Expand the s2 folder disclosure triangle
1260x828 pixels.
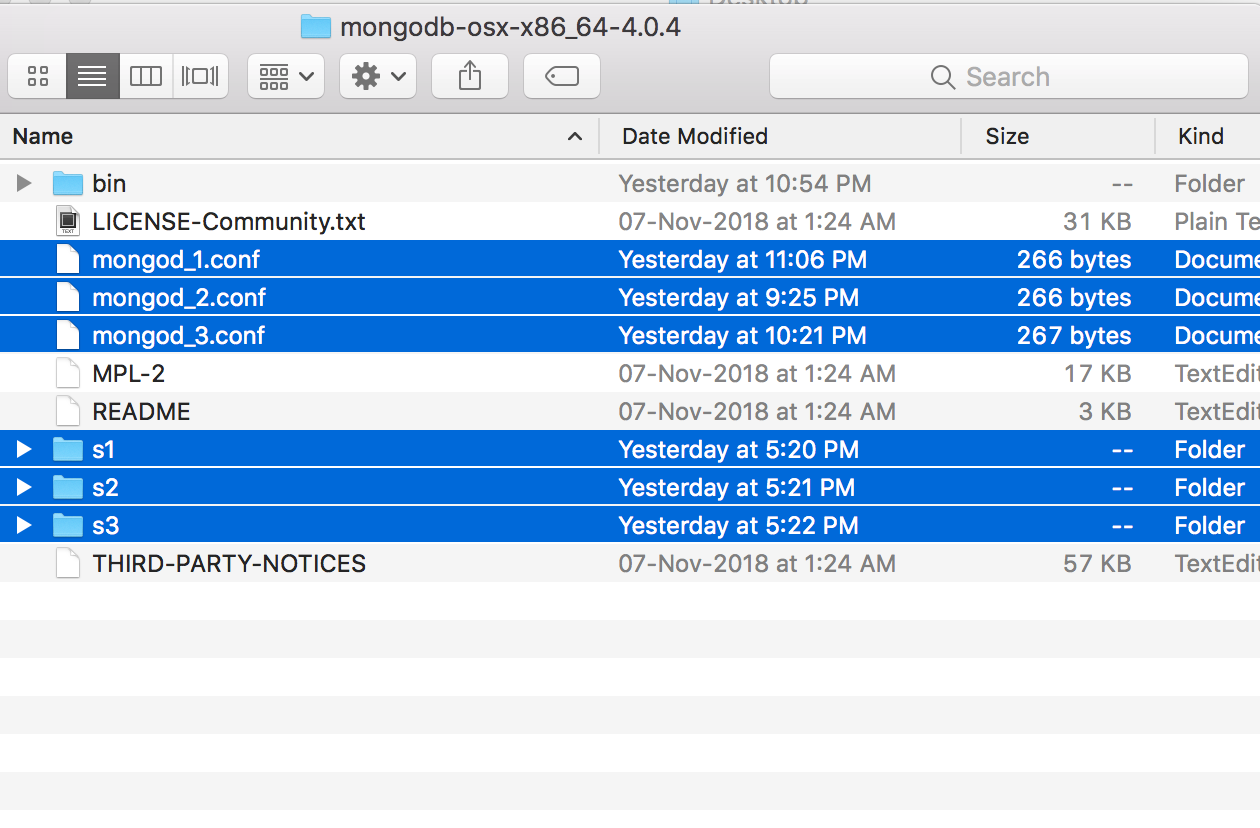23,487
